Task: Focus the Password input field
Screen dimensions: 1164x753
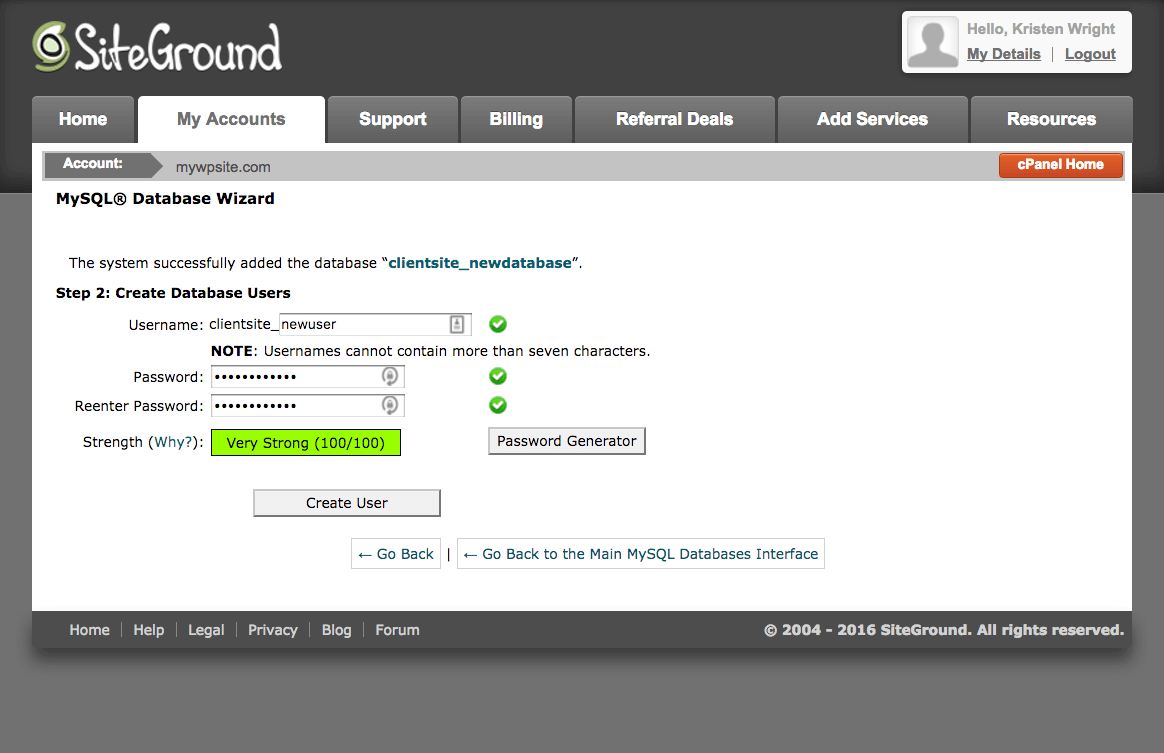Action: tap(308, 376)
